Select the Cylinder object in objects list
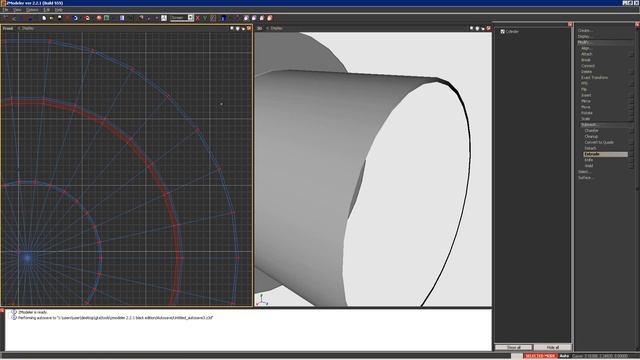 512,31
